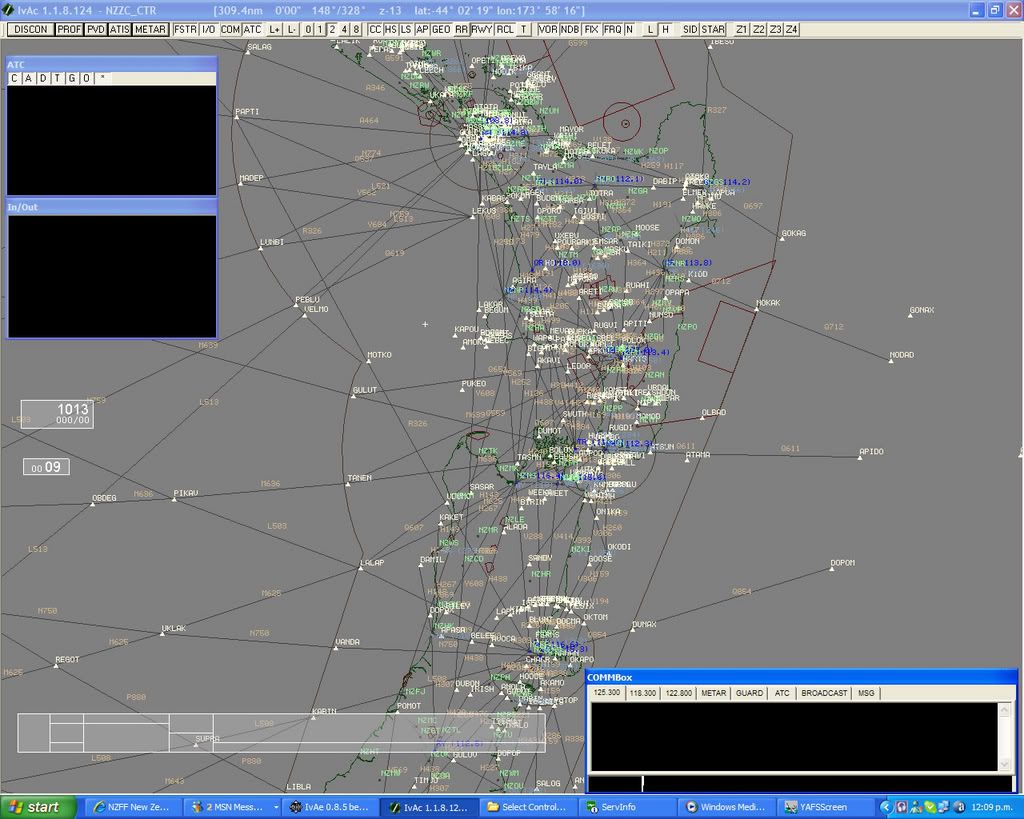Toggle the FSTR flight strip button
This screenshot has height=819, width=1024.
pyautogui.click(x=185, y=30)
